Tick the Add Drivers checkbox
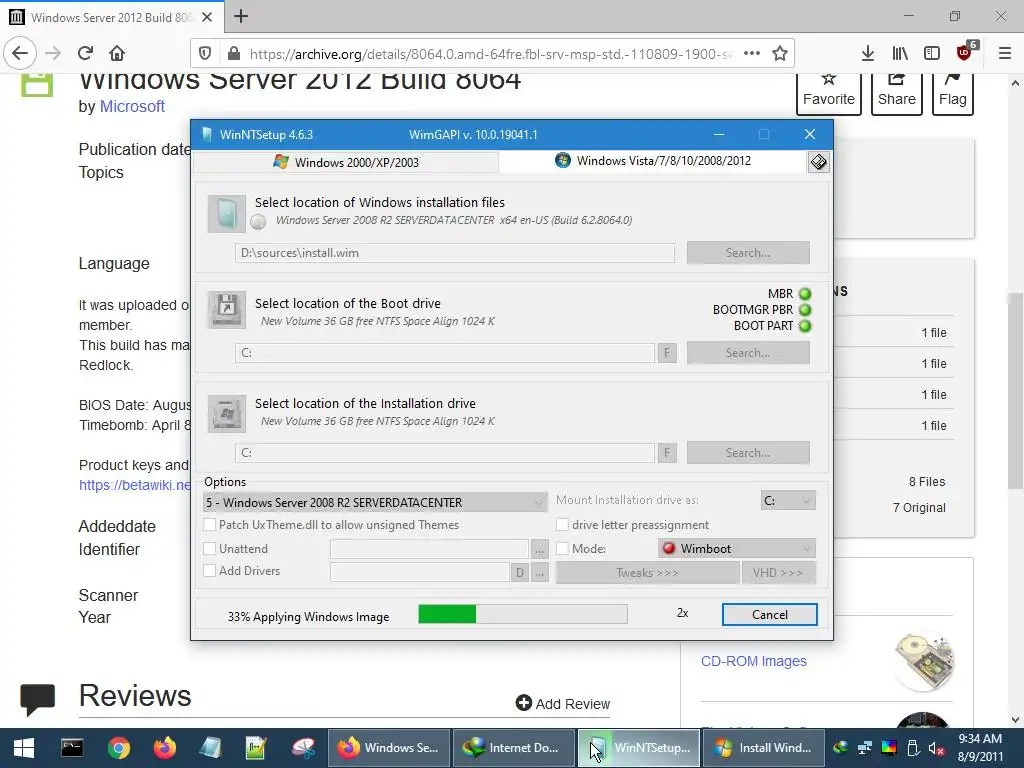This screenshot has height=768, width=1024. (210, 571)
